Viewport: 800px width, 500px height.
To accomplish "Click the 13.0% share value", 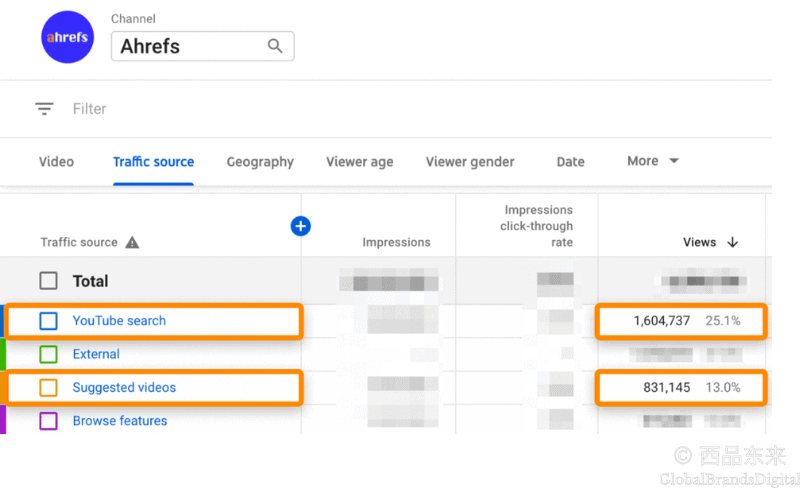I will tap(722, 388).
